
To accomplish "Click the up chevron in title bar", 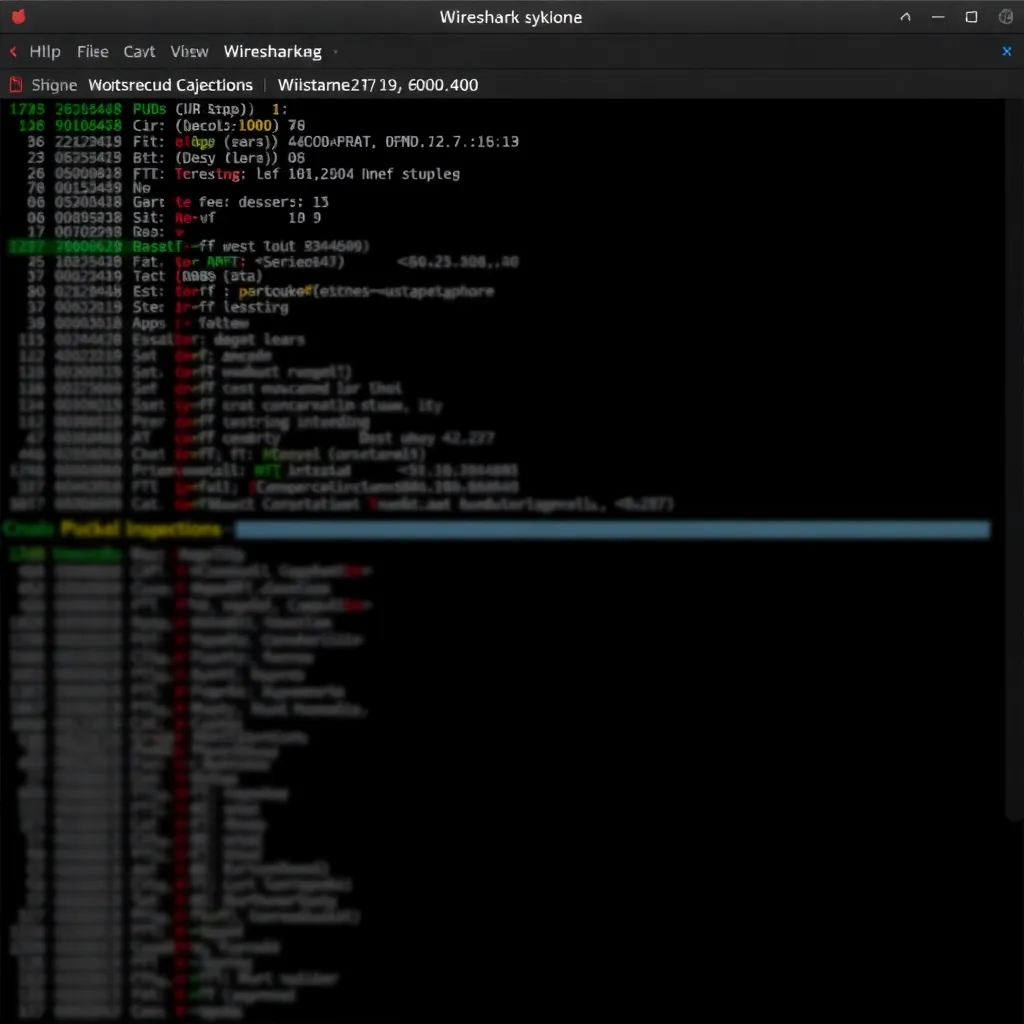I will click(x=905, y=17).
